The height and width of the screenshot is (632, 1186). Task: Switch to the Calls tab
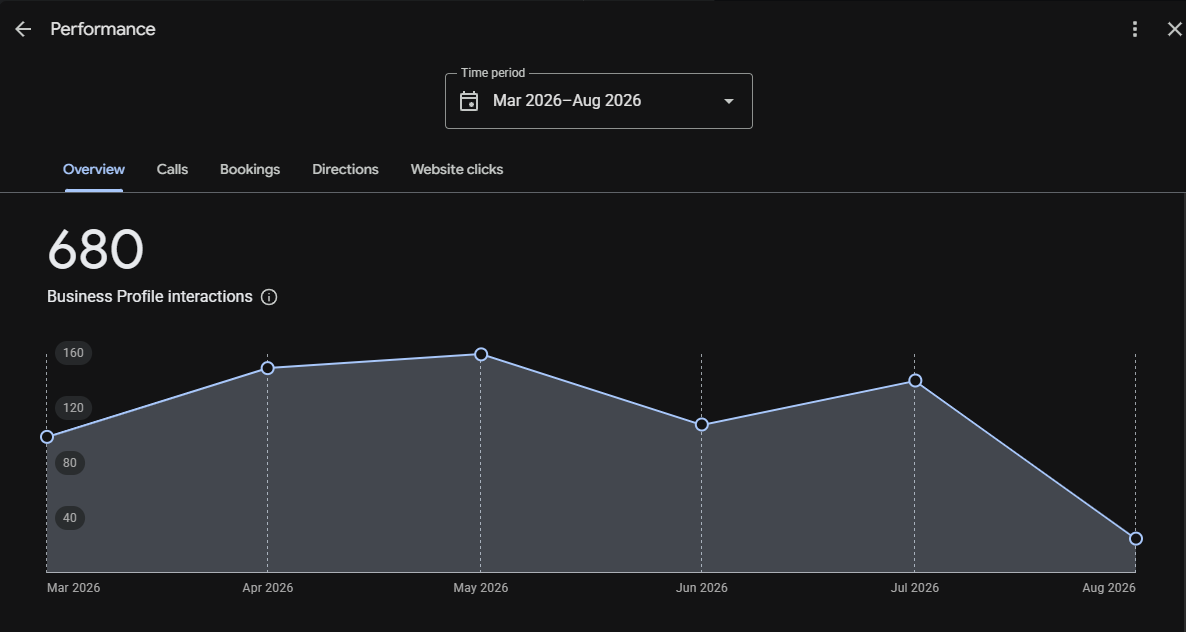coord(172,169)
